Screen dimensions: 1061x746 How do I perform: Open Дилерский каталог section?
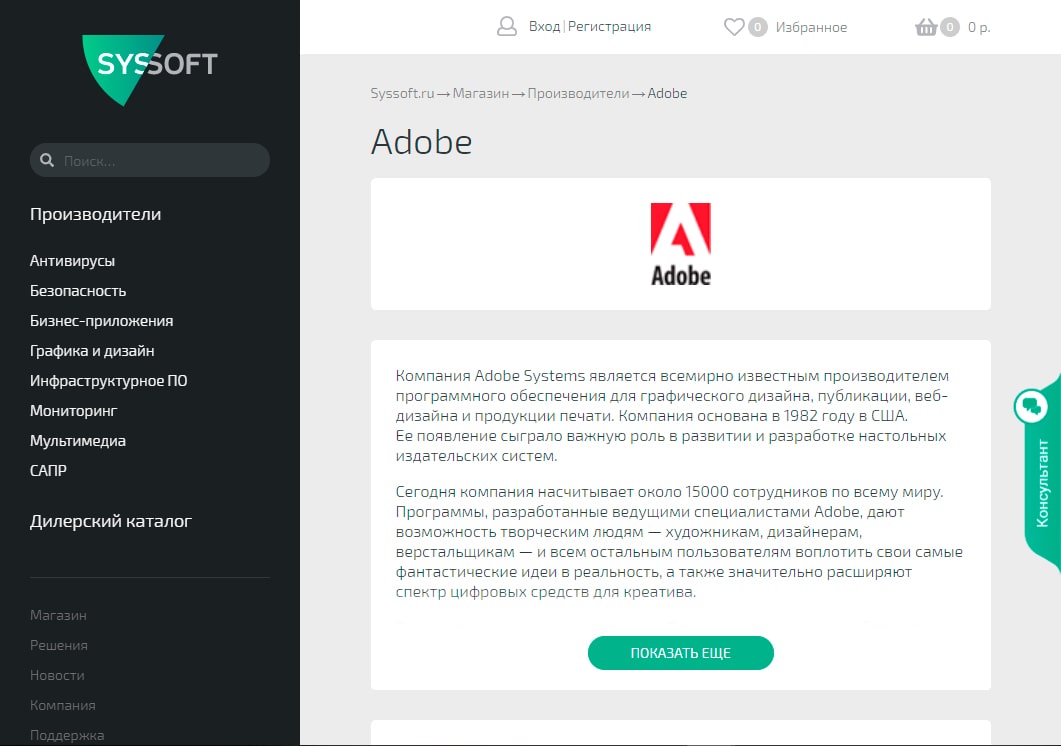[111, 521]
